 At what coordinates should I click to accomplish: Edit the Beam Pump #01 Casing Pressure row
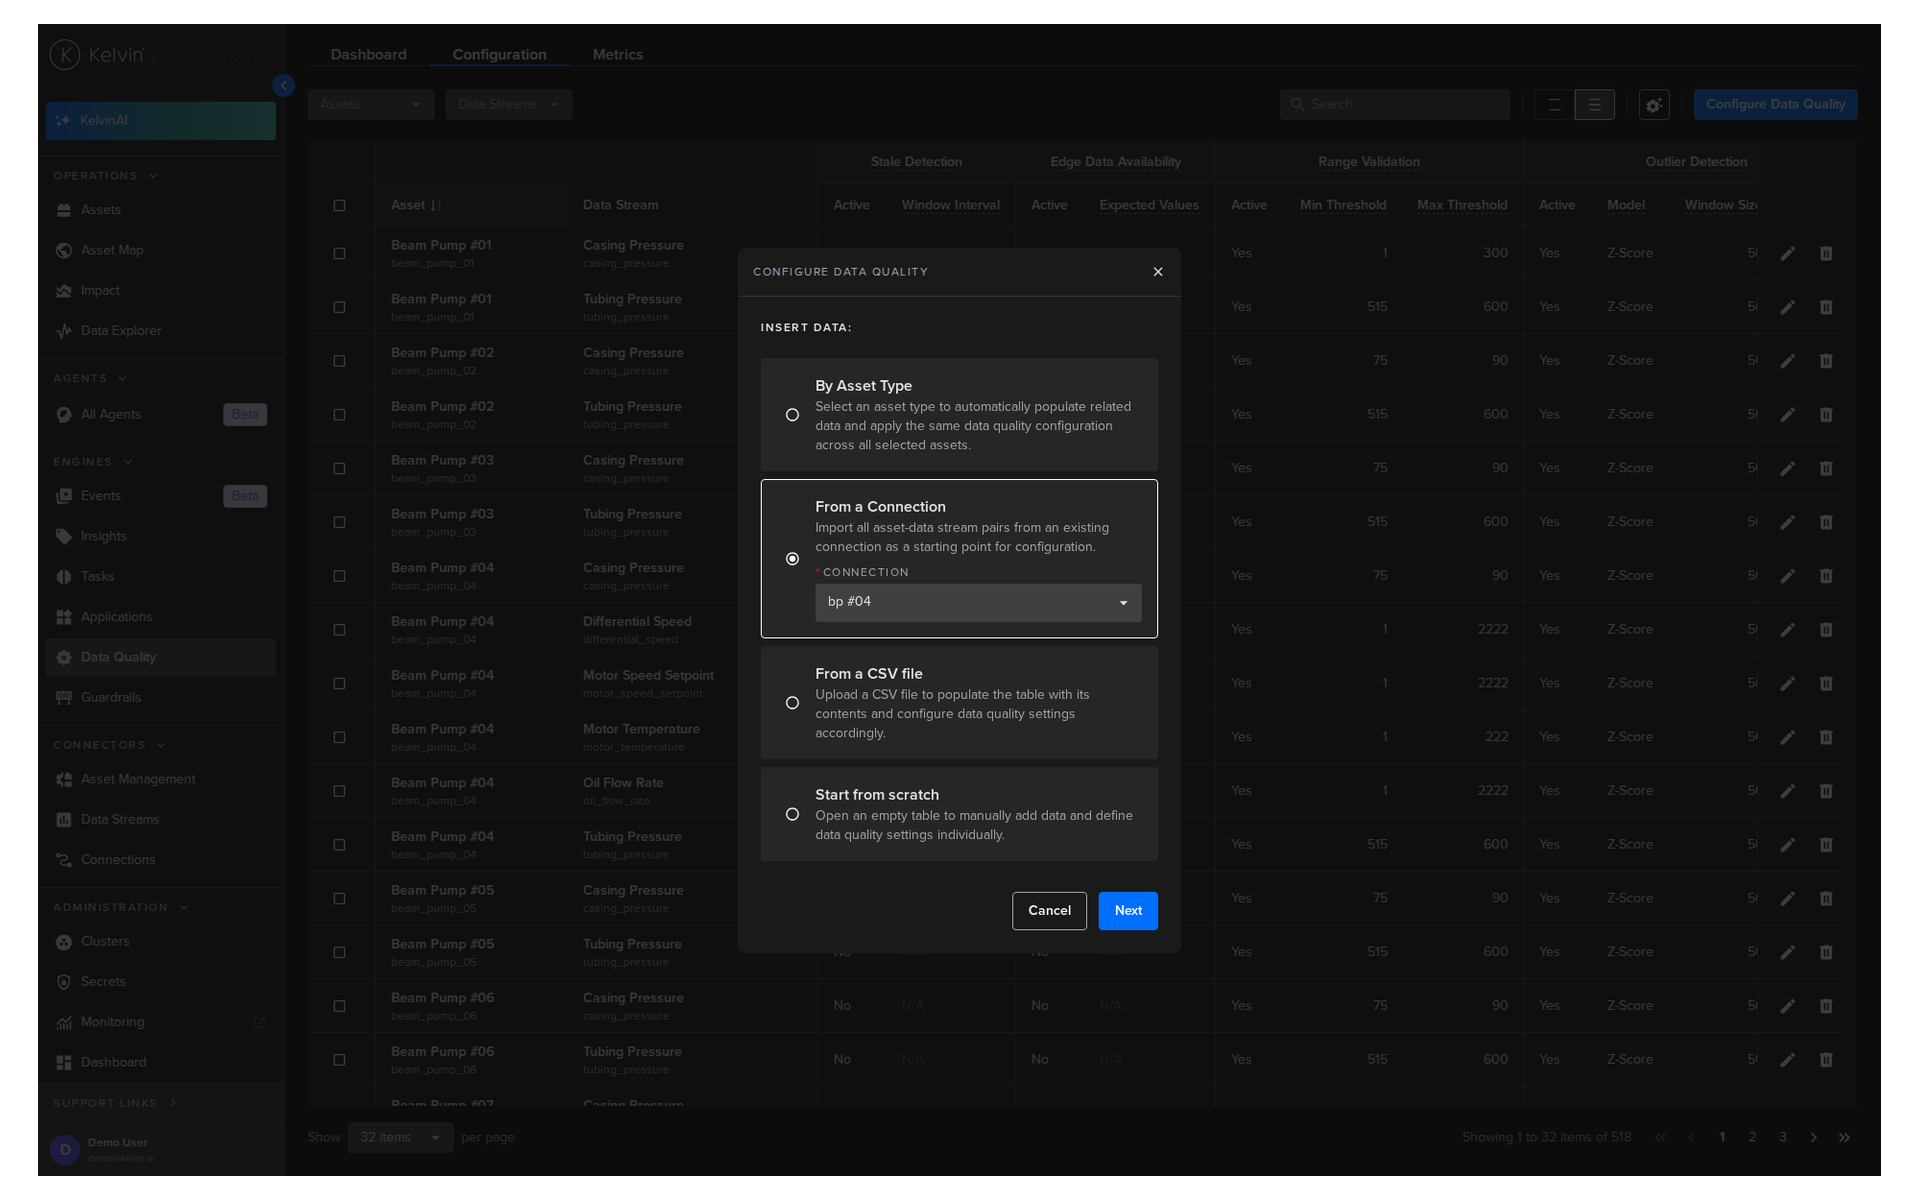coord(1787,254)
